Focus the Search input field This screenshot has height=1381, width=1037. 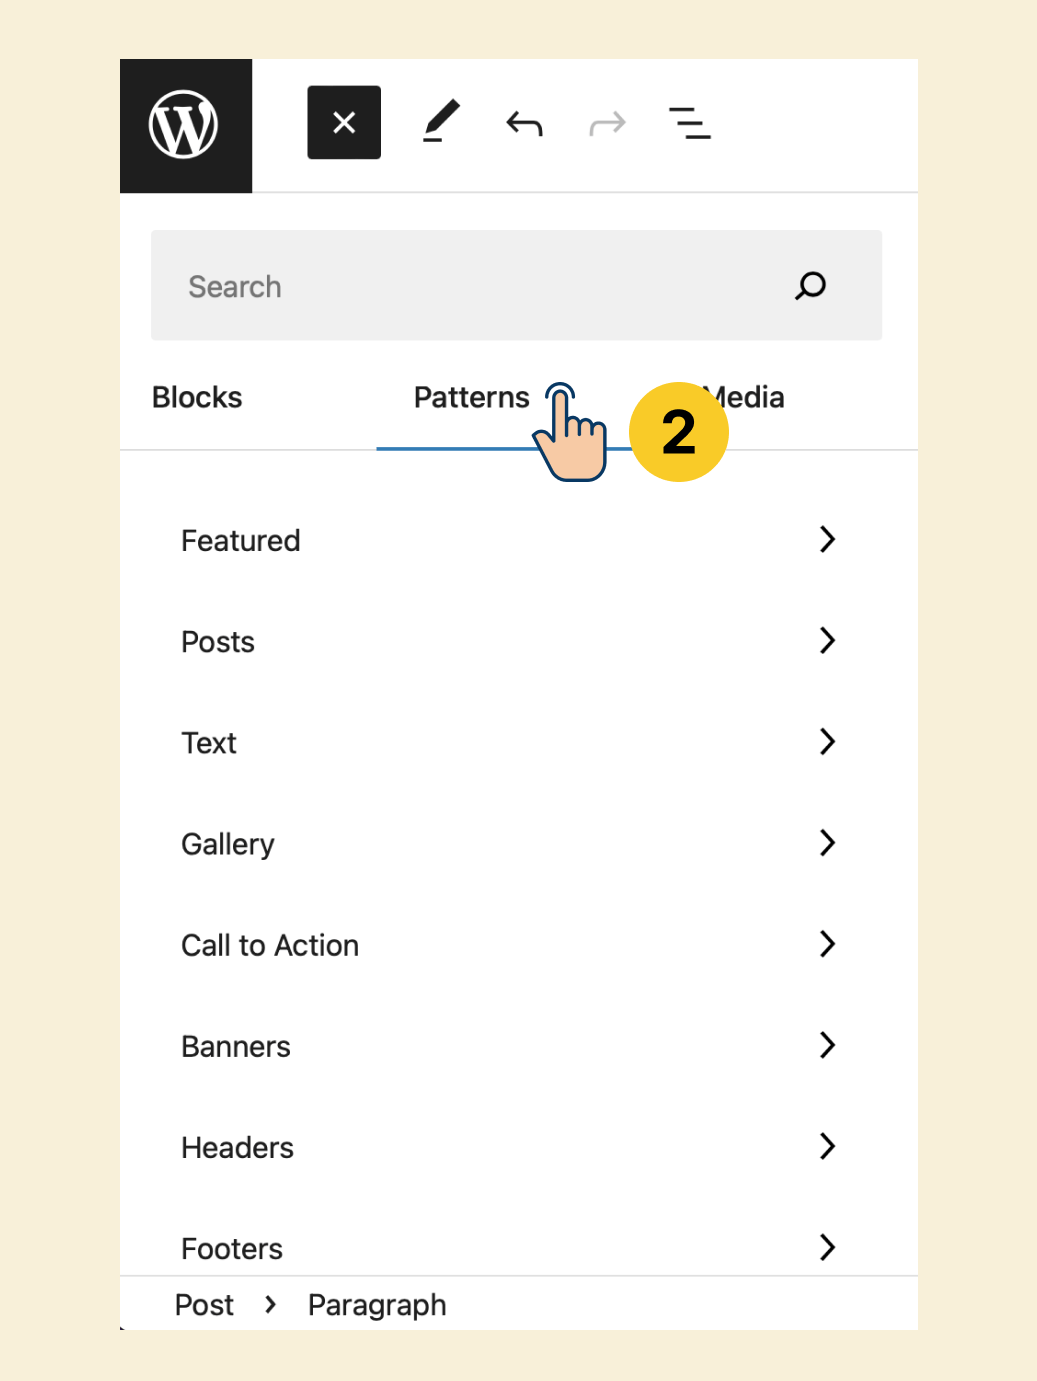516,286
